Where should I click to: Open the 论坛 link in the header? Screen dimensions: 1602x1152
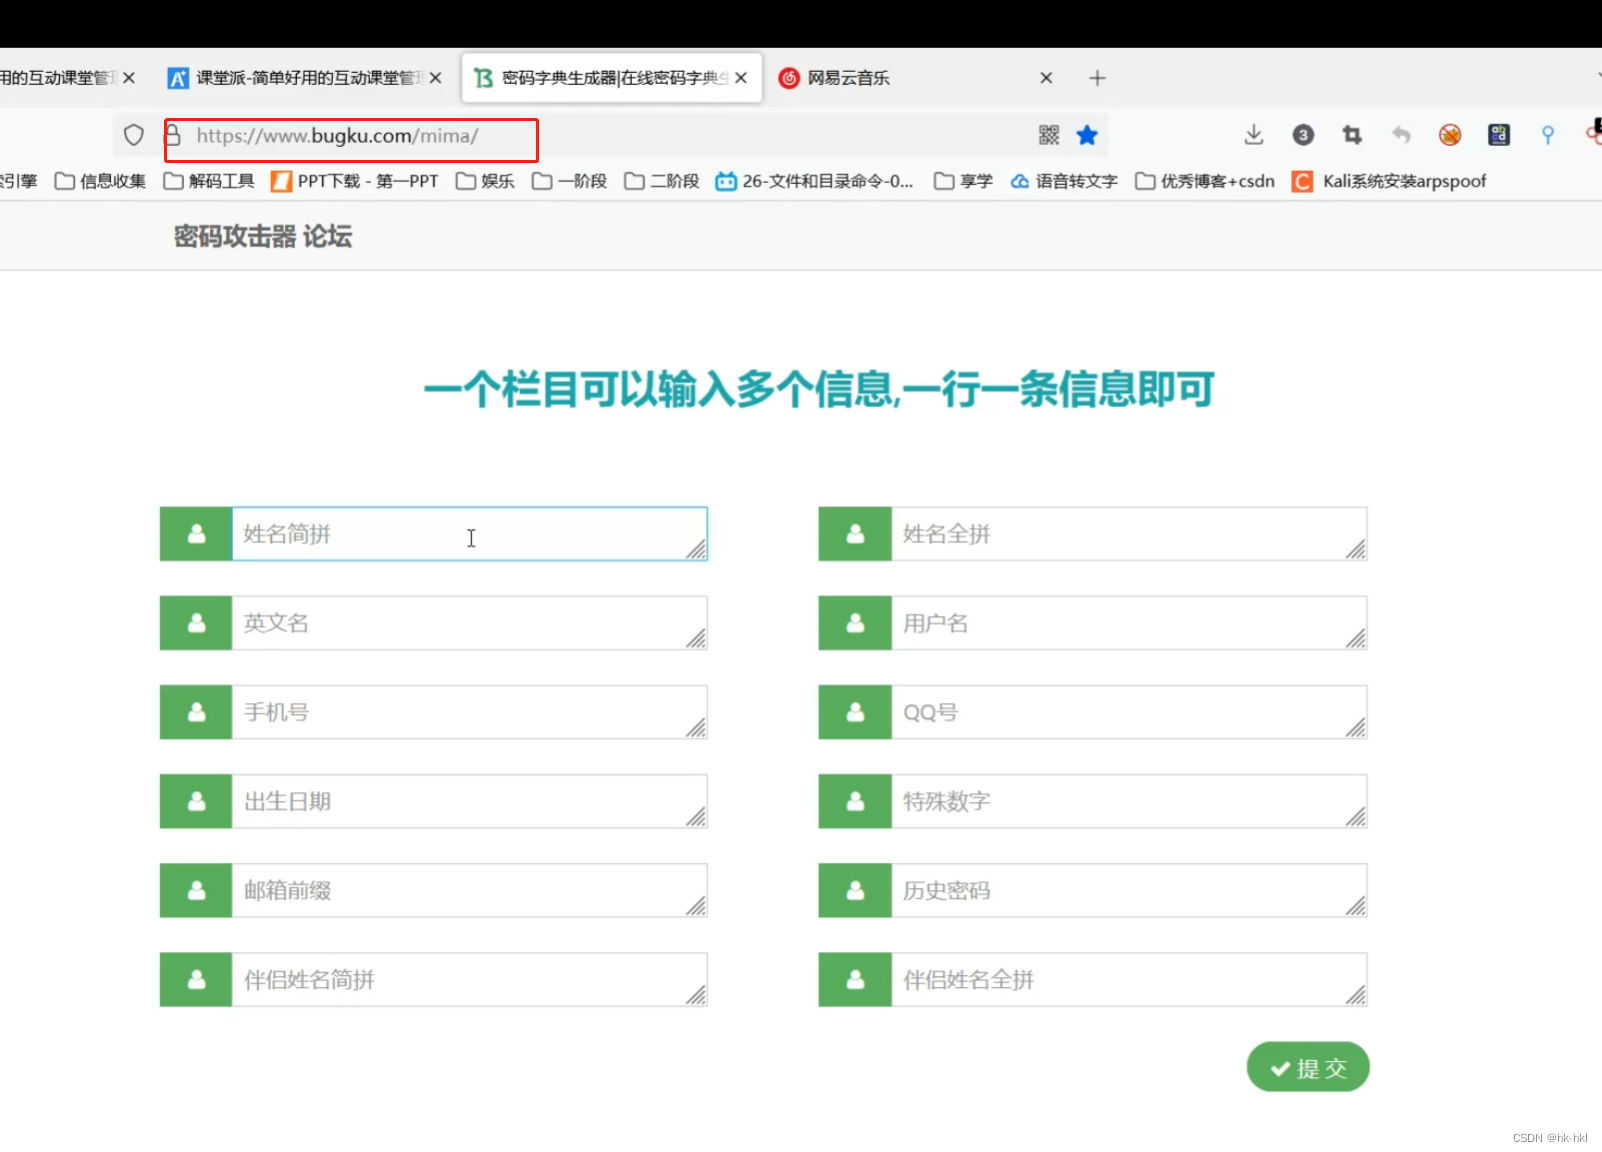[x=329, y=237]
